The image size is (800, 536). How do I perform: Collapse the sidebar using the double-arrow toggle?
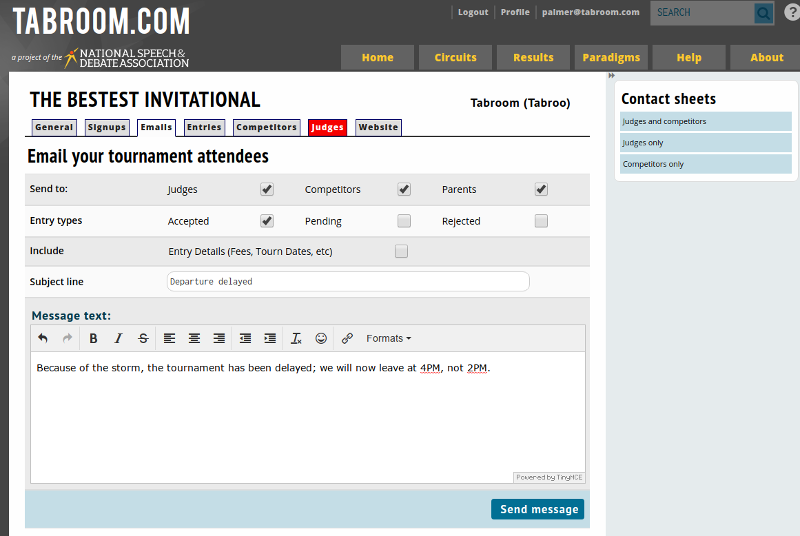click(x=611, y=76)
